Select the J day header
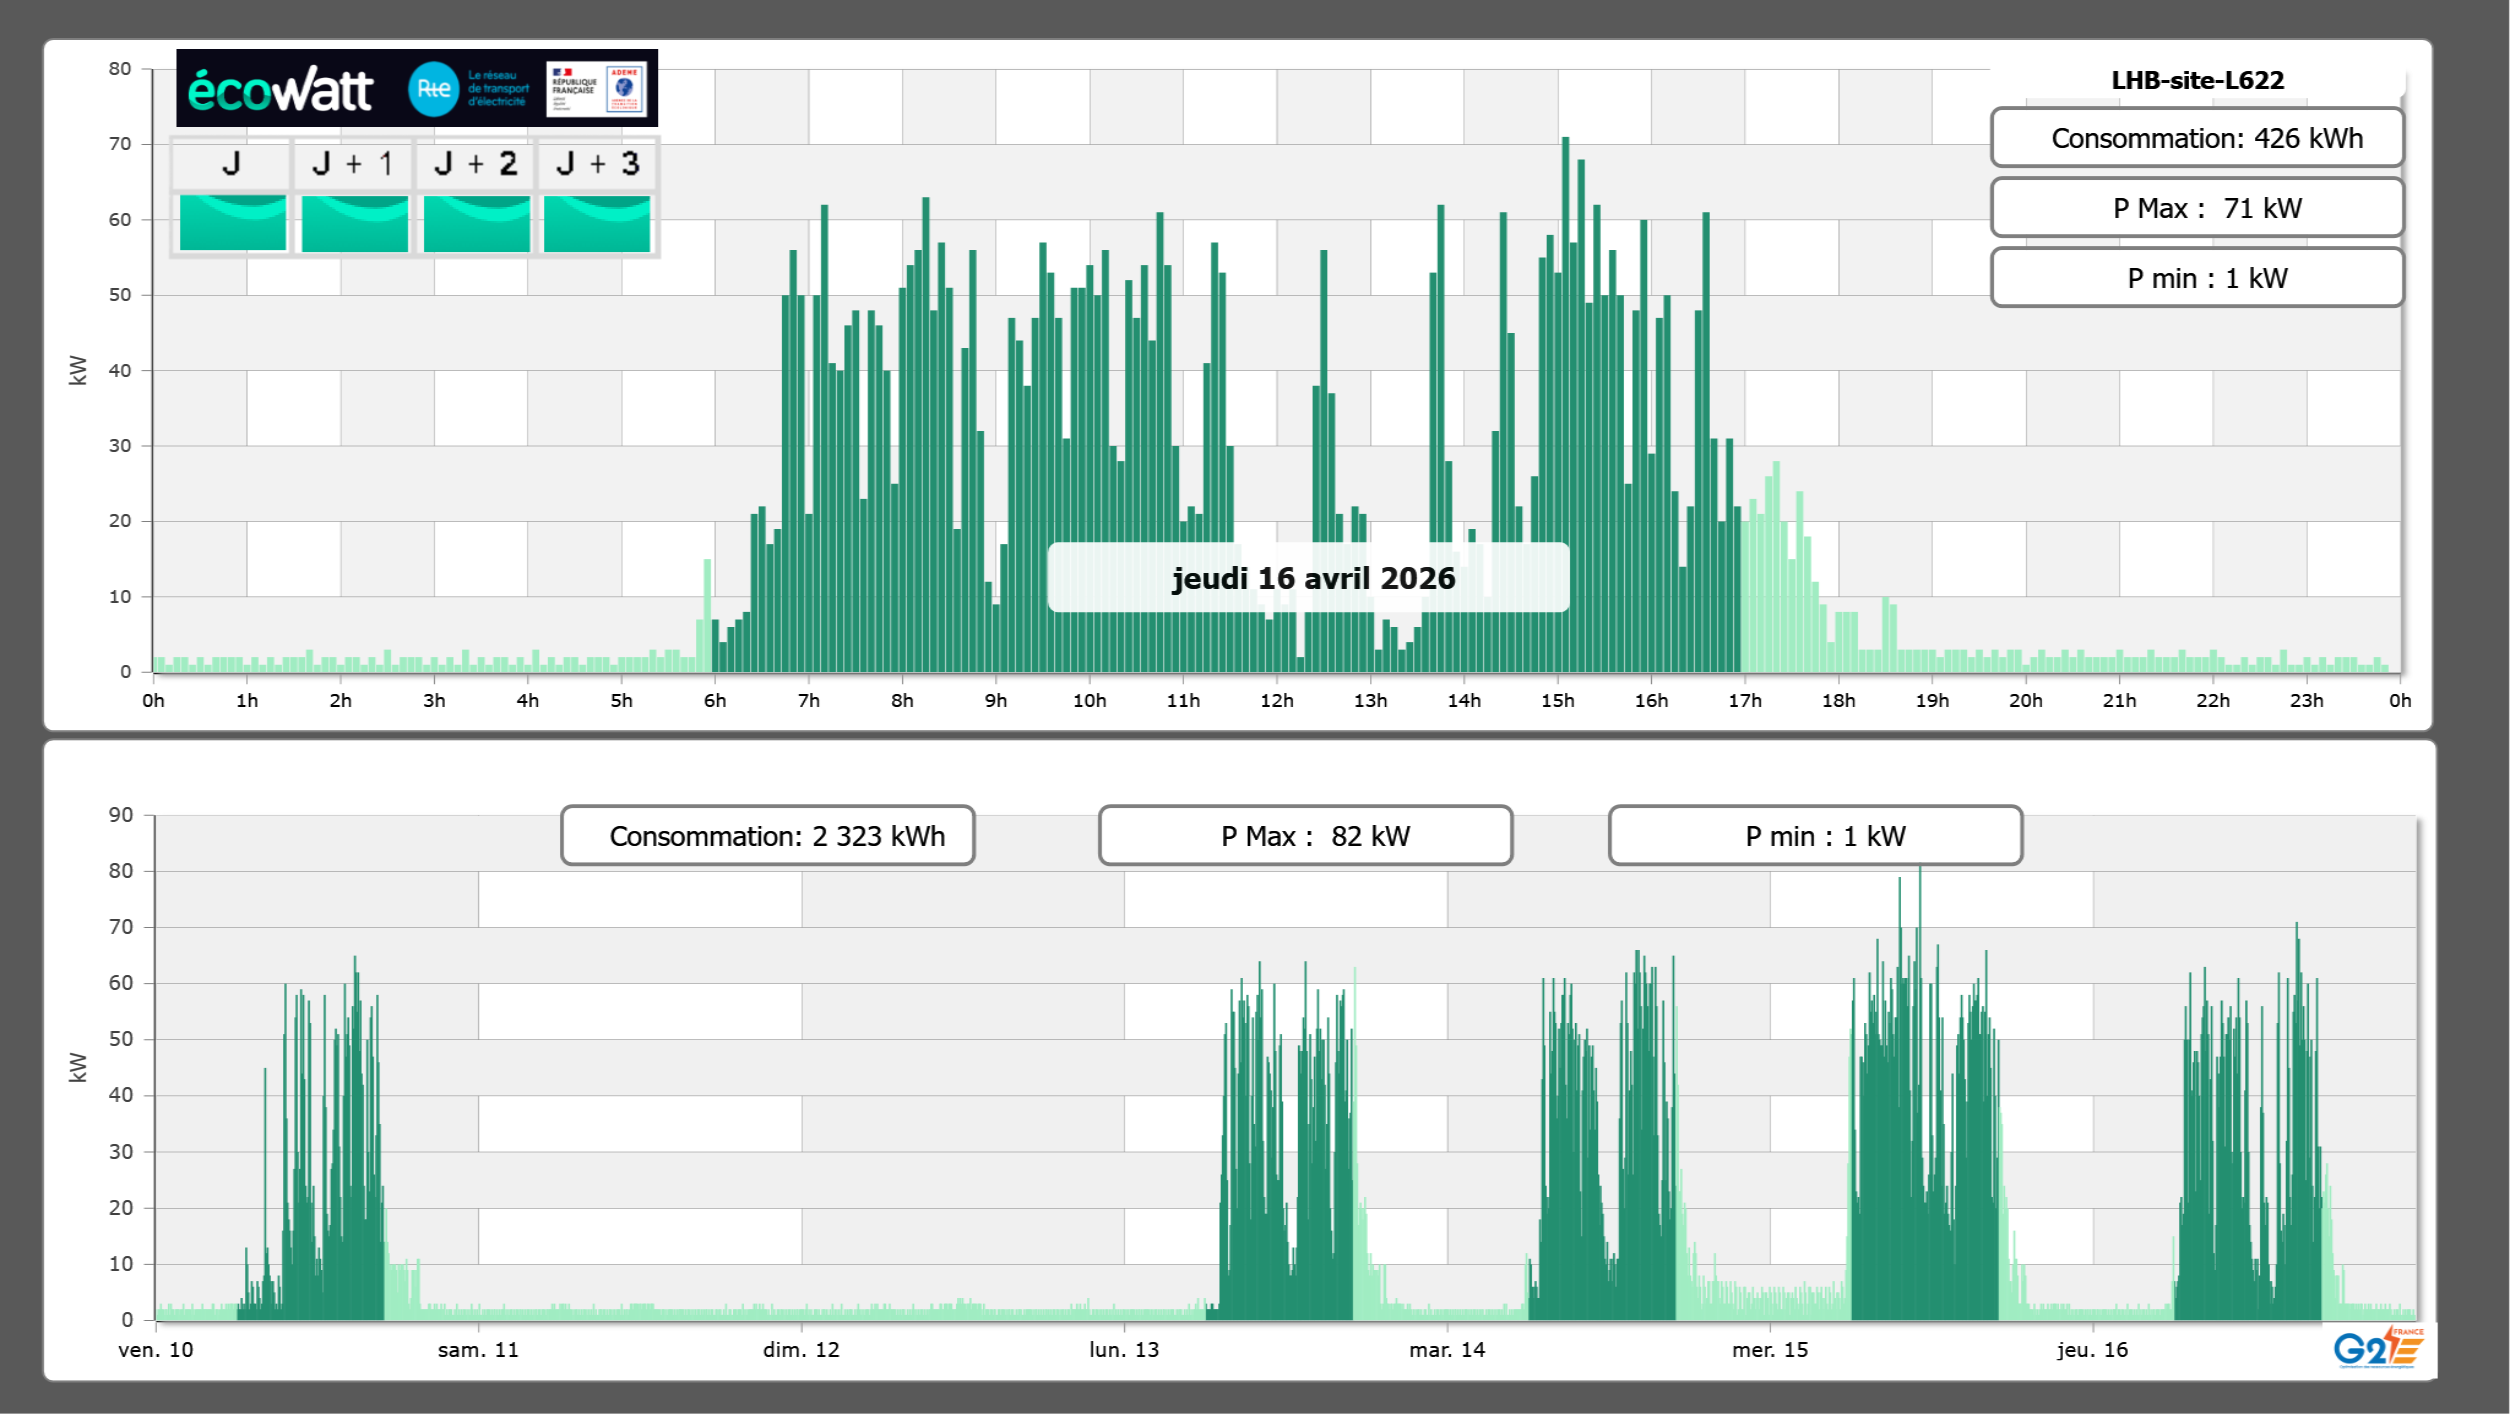The image size is (2511, 1415). [x=231, y=164]
